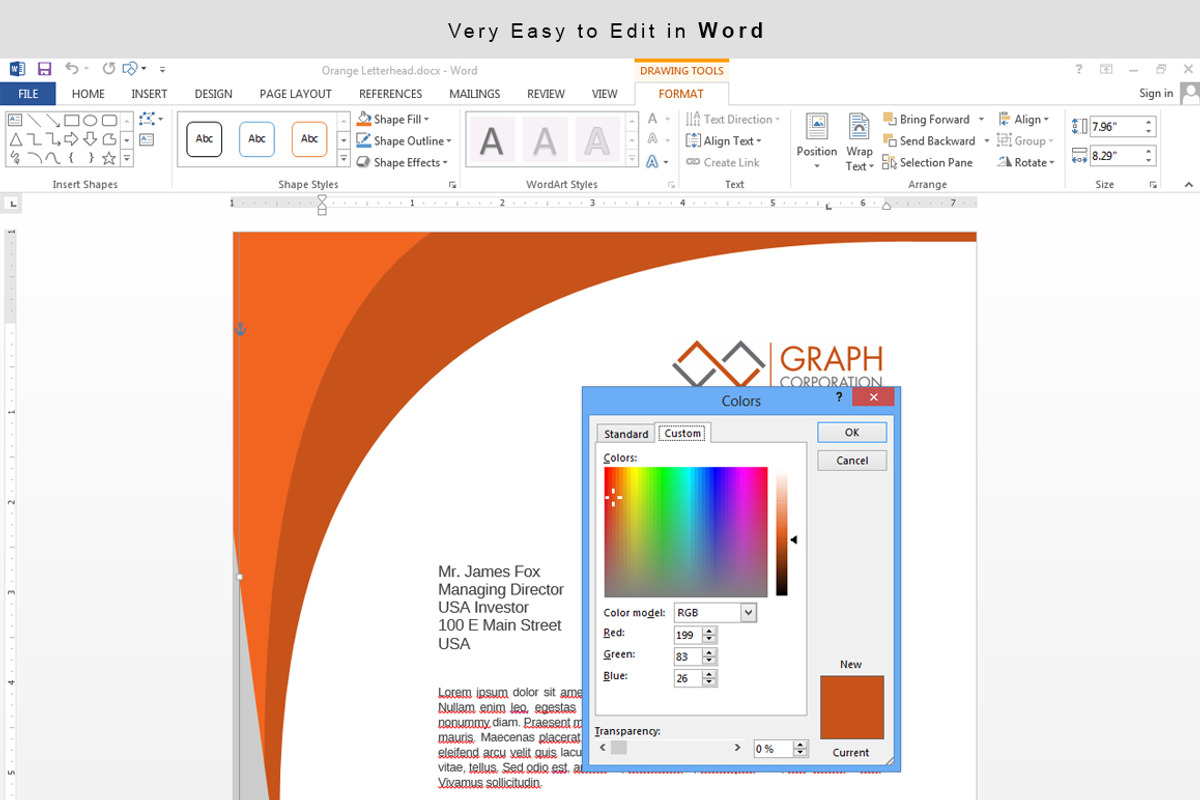This screenshot has height=800, width=1200.
Task: Switch to the HOME tab
Action: pos(88,94)
